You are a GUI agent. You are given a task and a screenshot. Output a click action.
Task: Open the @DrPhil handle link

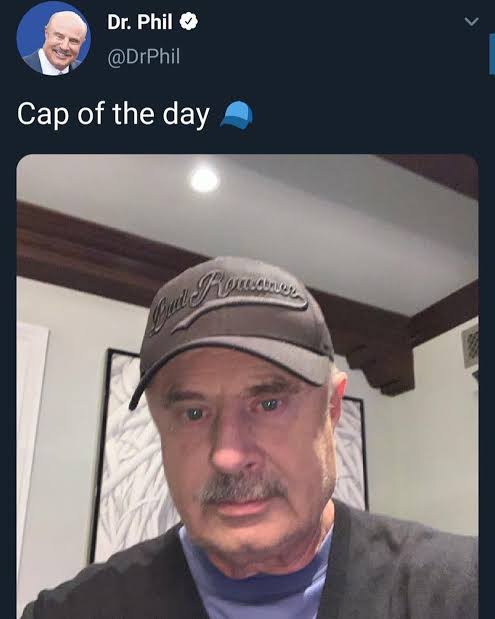(x=144, y=56)
